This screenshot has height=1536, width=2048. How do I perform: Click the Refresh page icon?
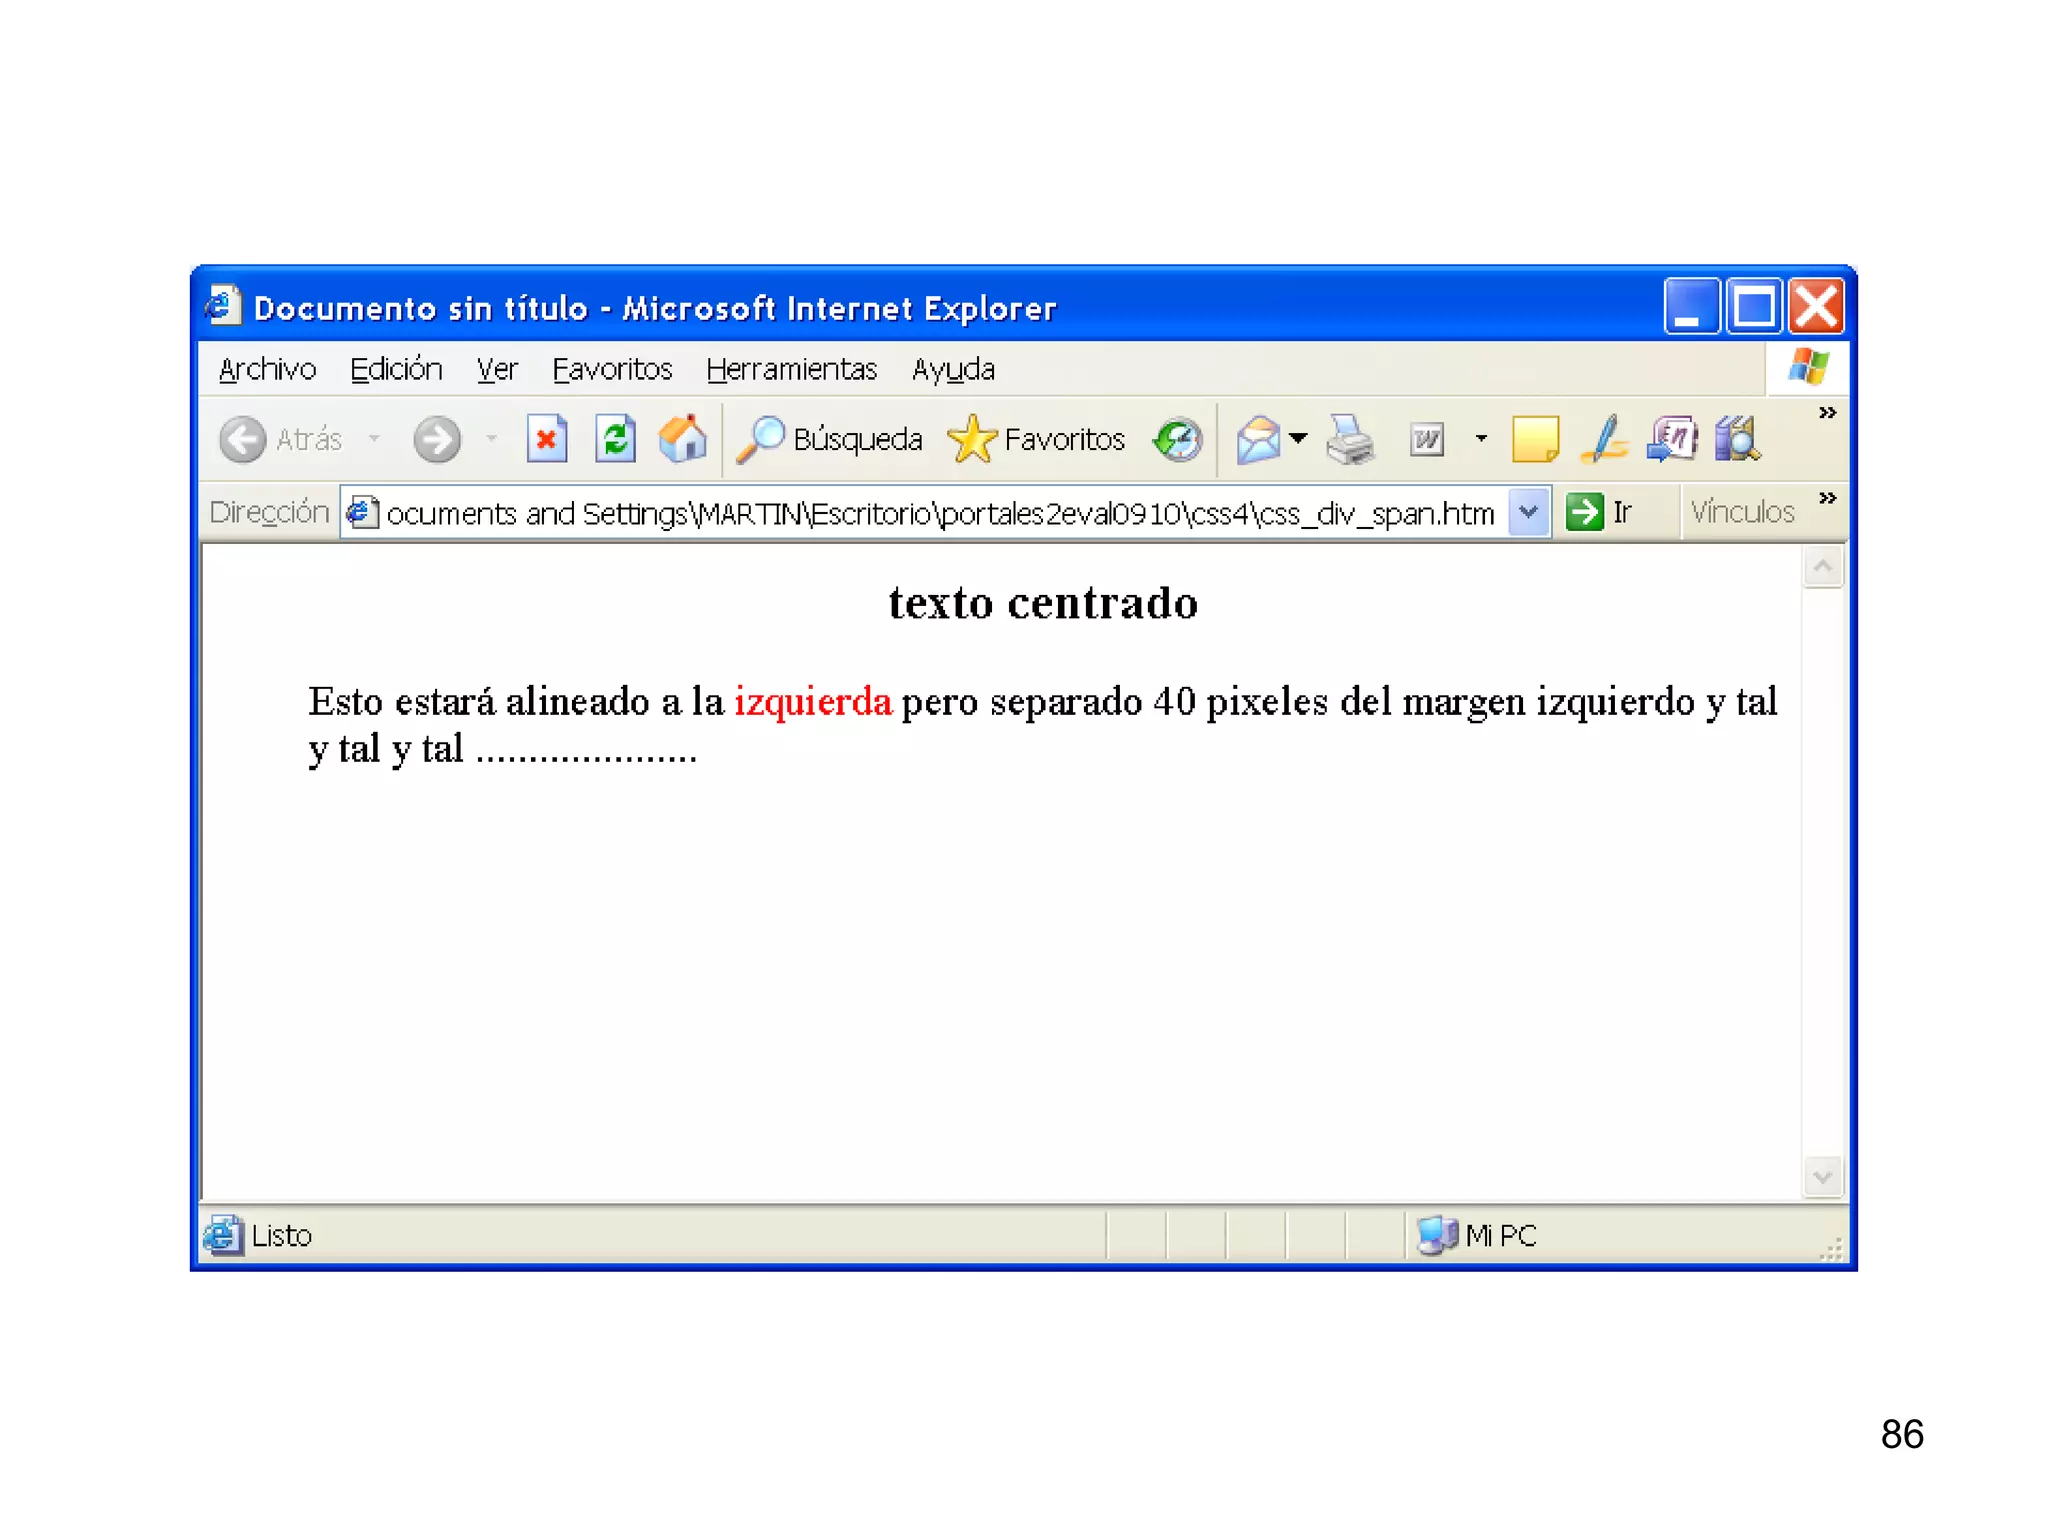(x=615, y=439)
